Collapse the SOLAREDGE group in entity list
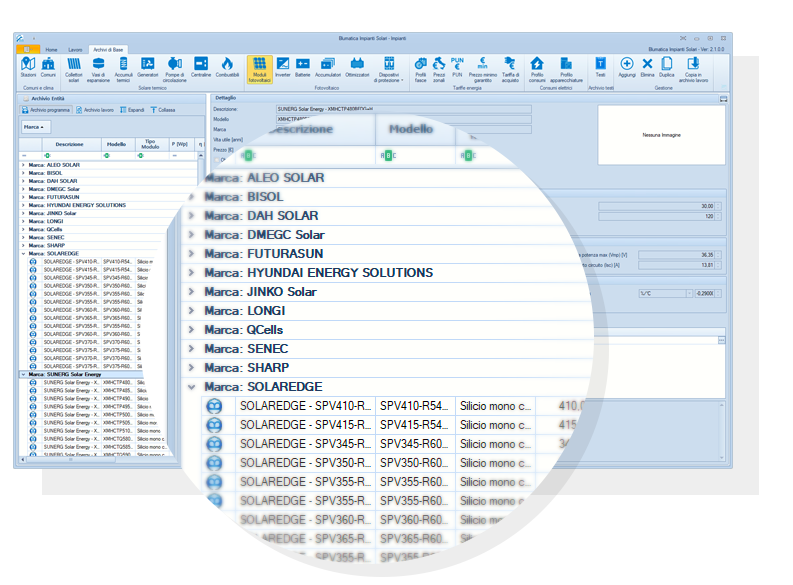 point(23,254)
